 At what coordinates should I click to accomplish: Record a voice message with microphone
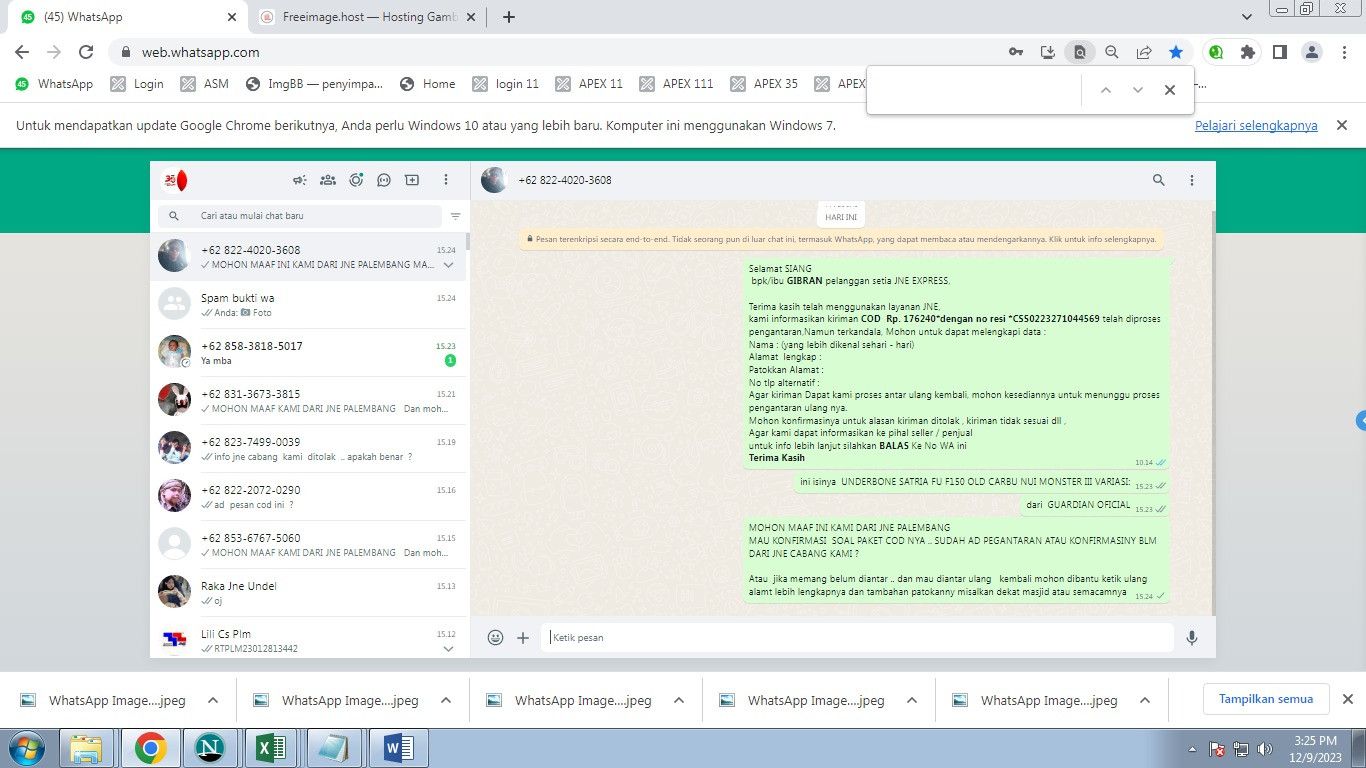[1192, 637]
